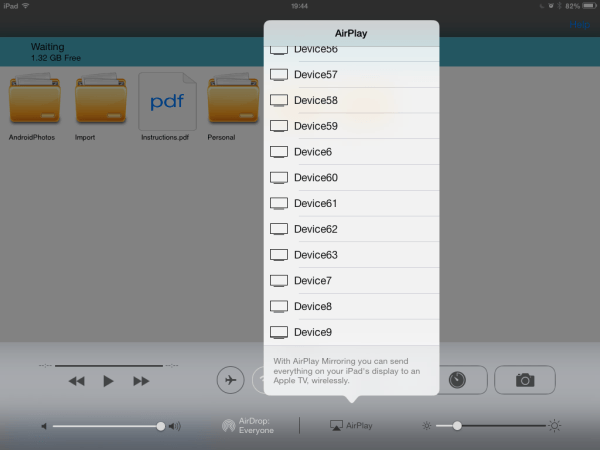Open AirDrop: Everyone options

tap(246, 425)
